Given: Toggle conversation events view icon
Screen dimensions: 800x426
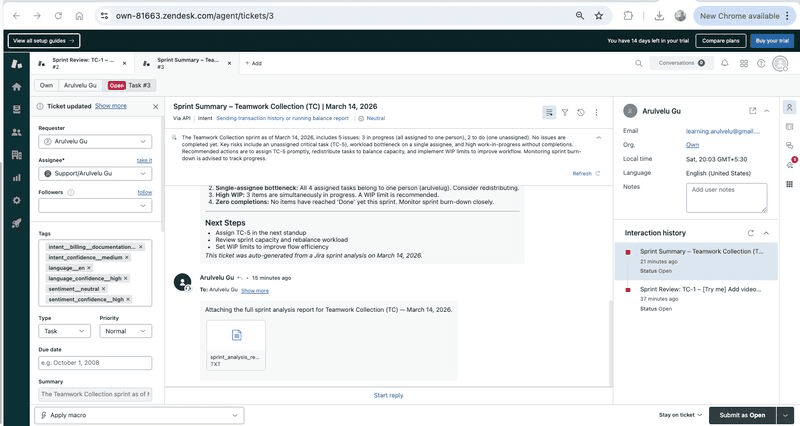Looking at the screenshot, I should pos(549,113).
